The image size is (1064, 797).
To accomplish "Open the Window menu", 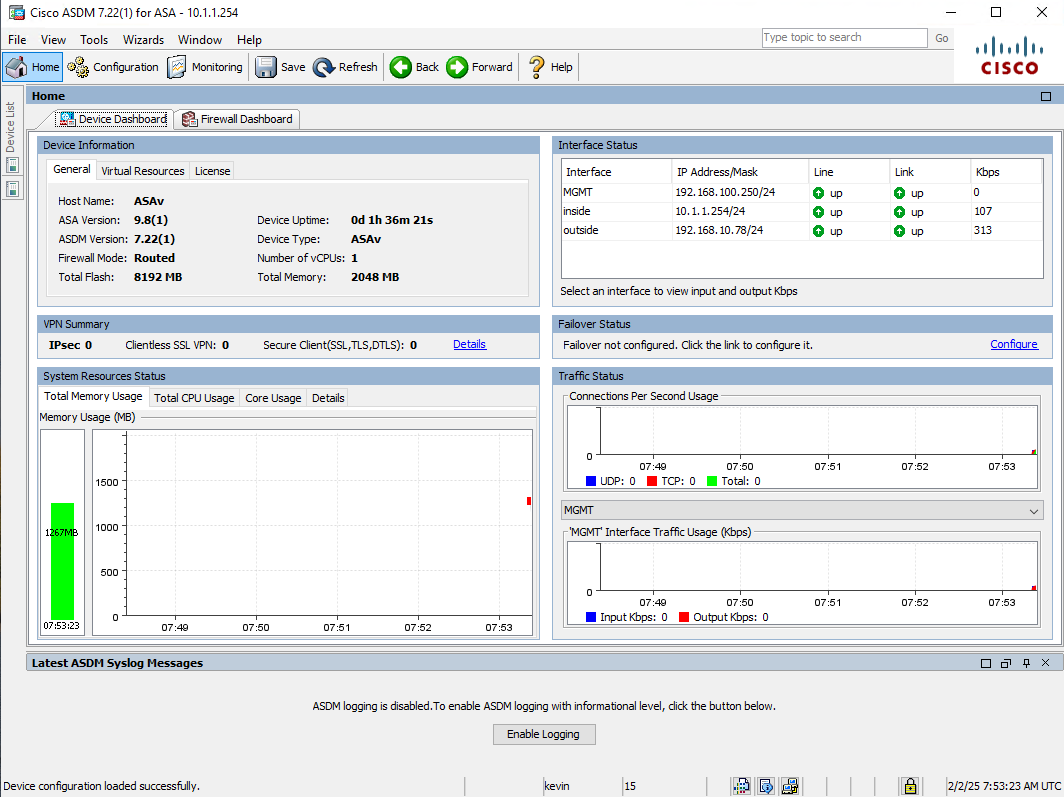I will (x=200, y=40).
